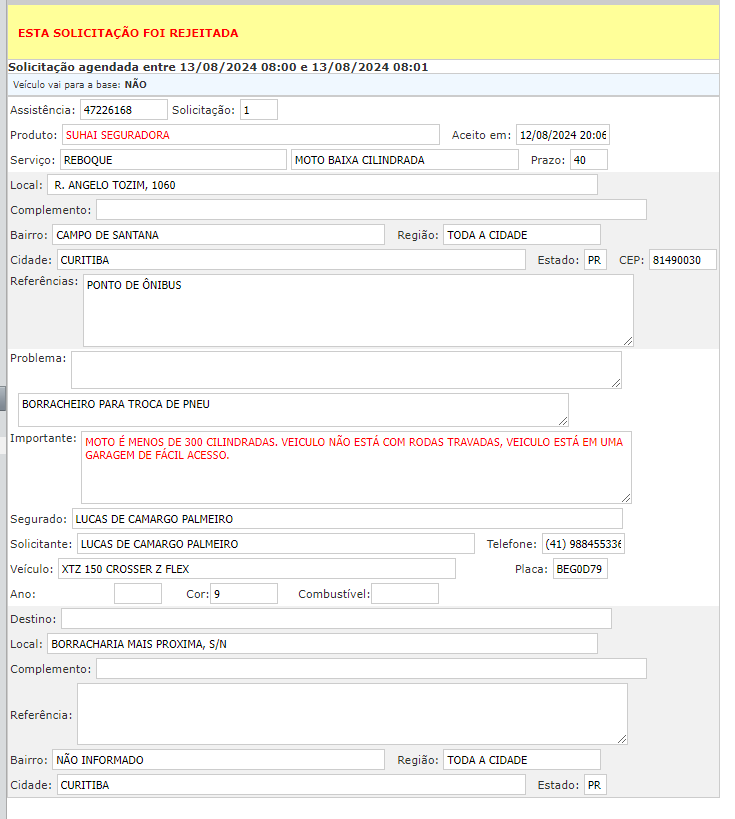
Task: Click the Assistência field showing 47226168
Action: (124, 110)
